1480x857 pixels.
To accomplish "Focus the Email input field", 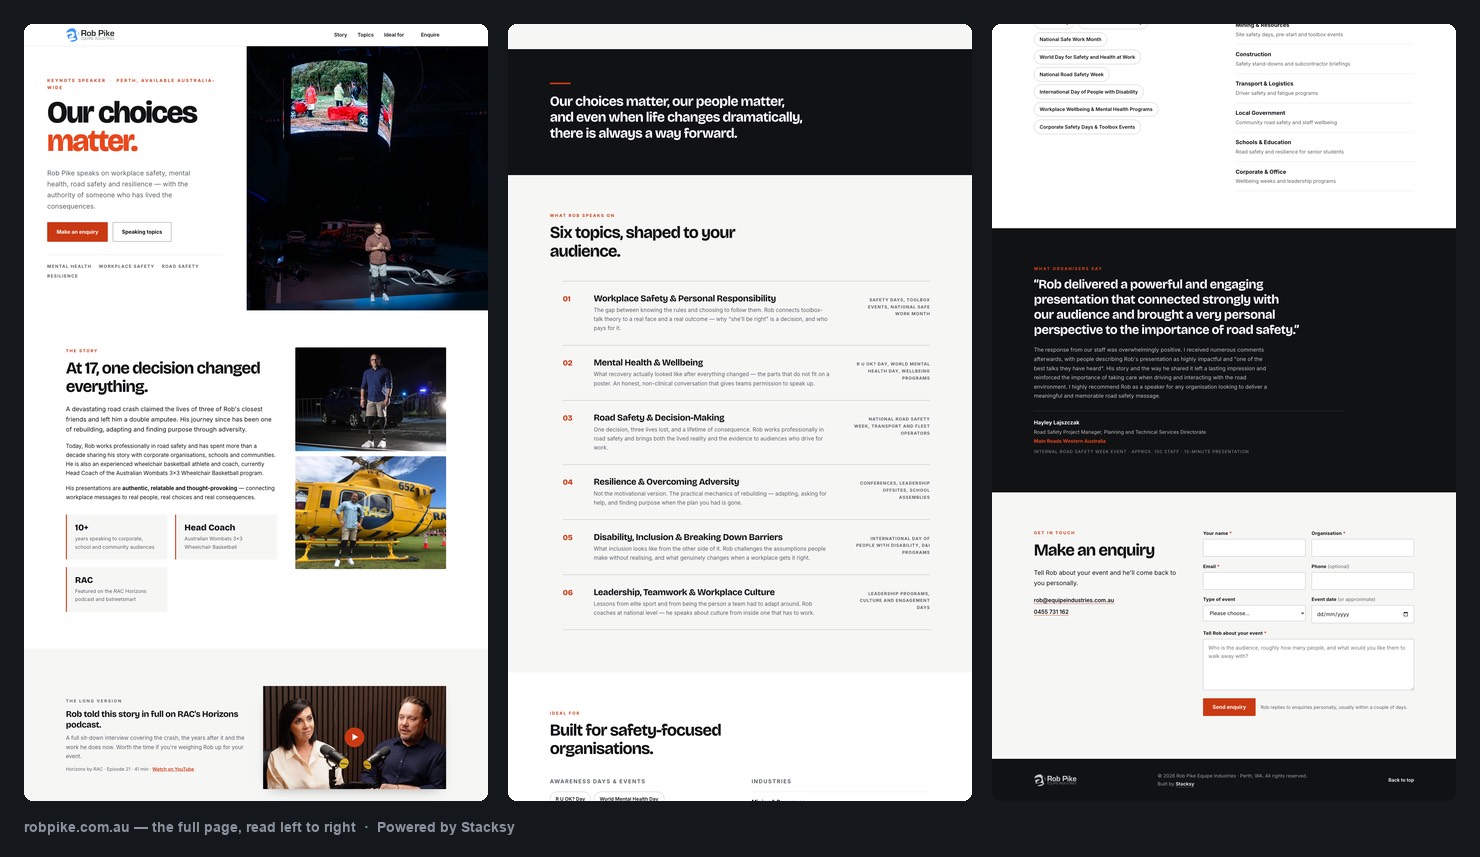I will [x=1254, y=581].
